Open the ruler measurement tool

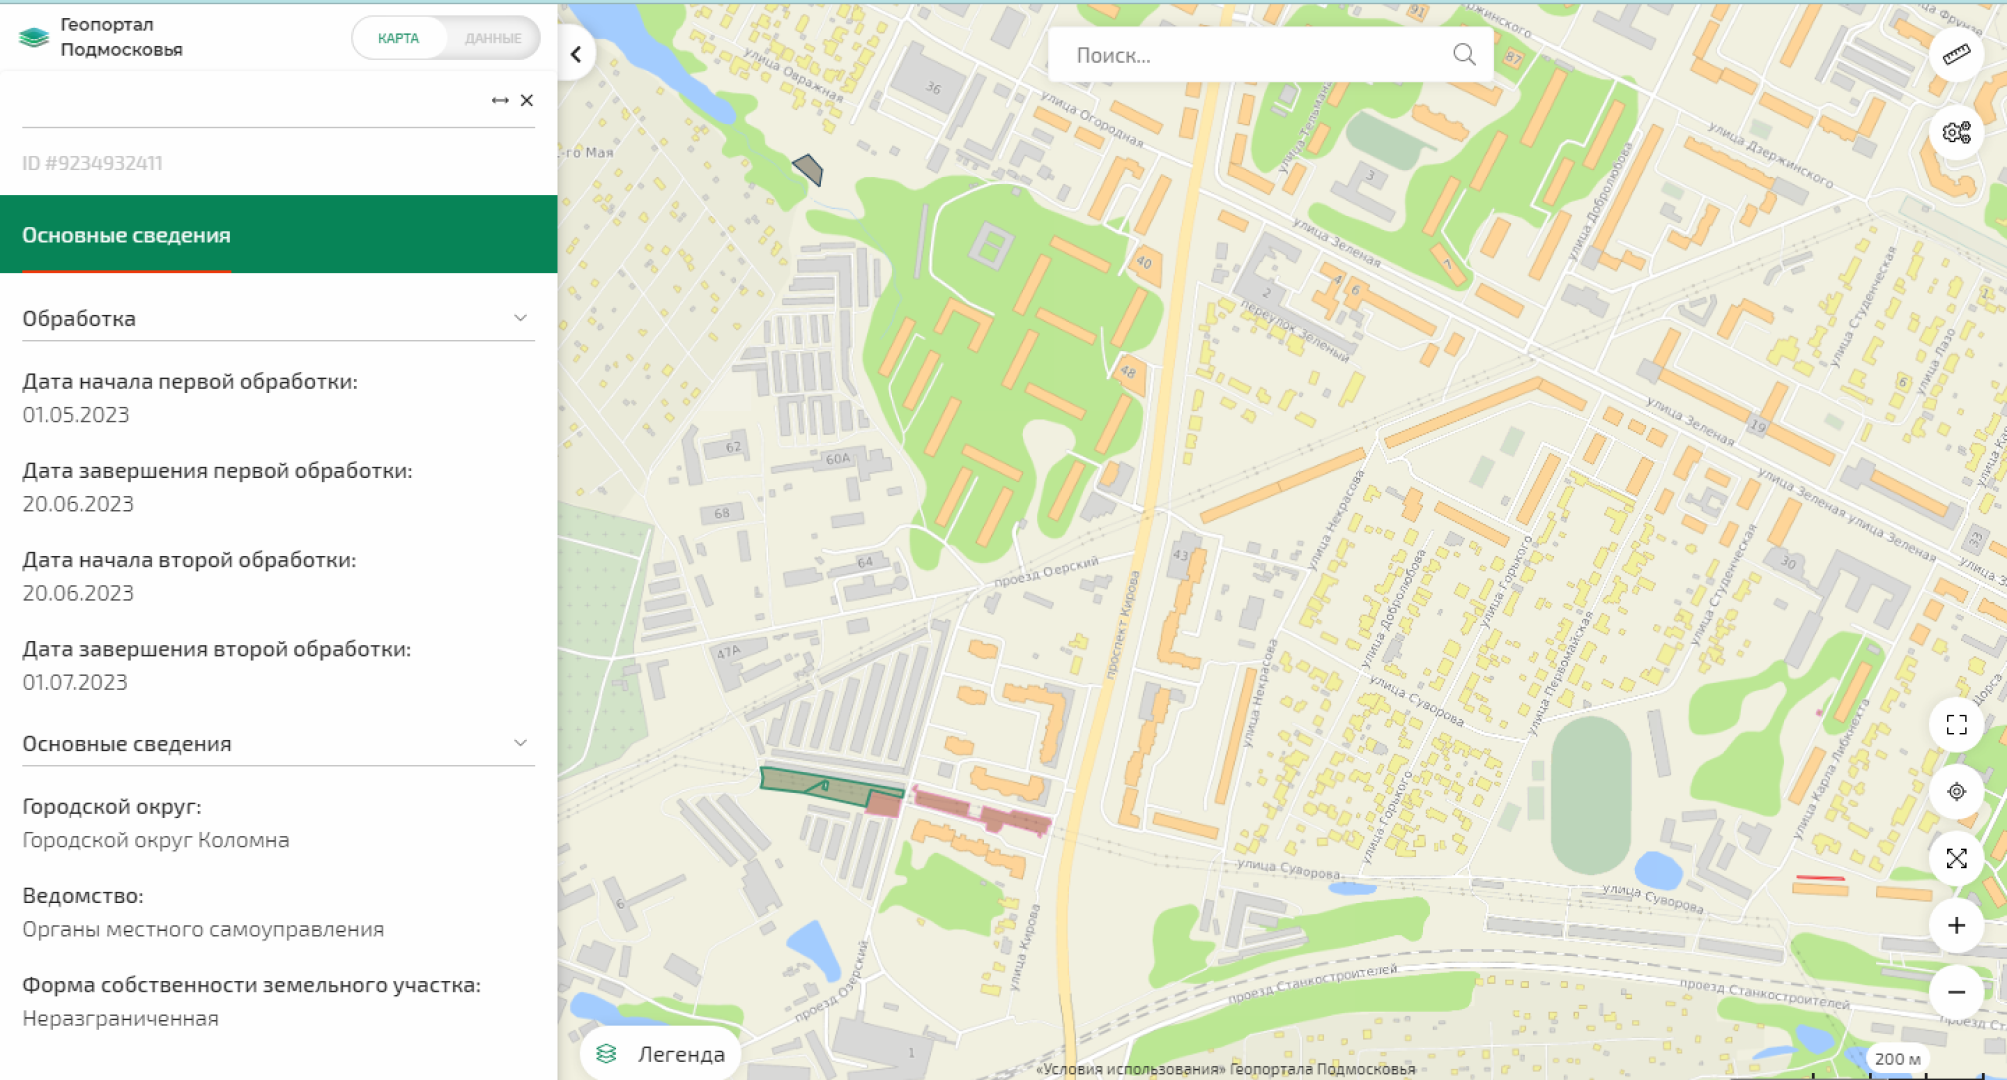[x=1956, y=55]
